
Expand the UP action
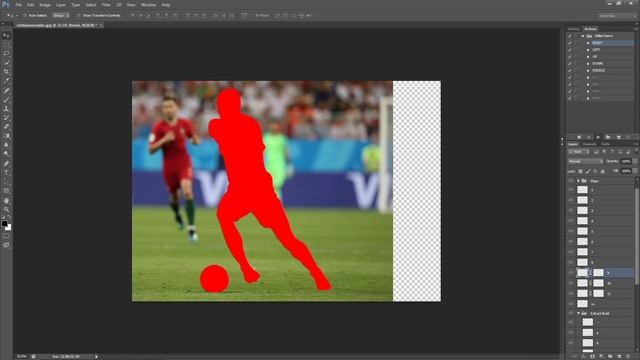coord(588,57)
